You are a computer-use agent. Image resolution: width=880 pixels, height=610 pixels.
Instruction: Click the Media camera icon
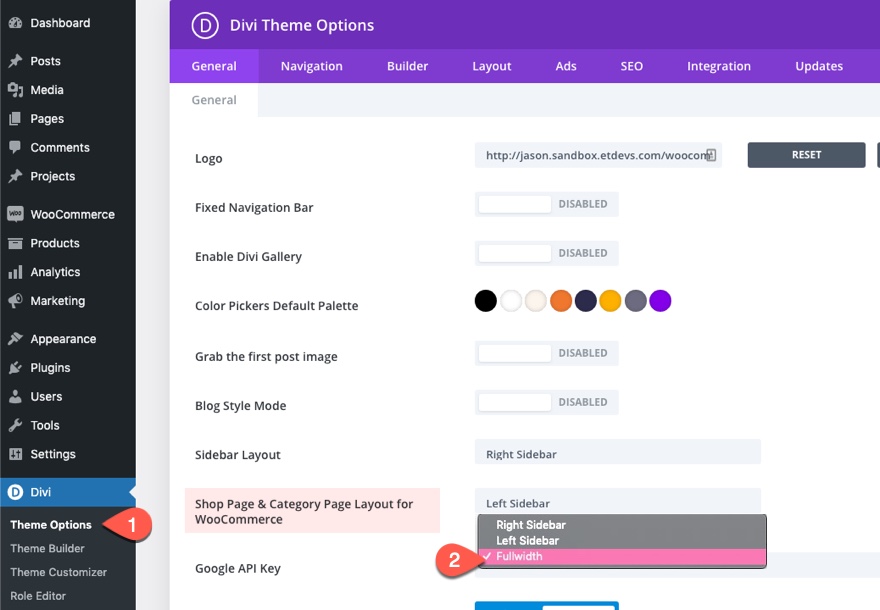(15, 90)
